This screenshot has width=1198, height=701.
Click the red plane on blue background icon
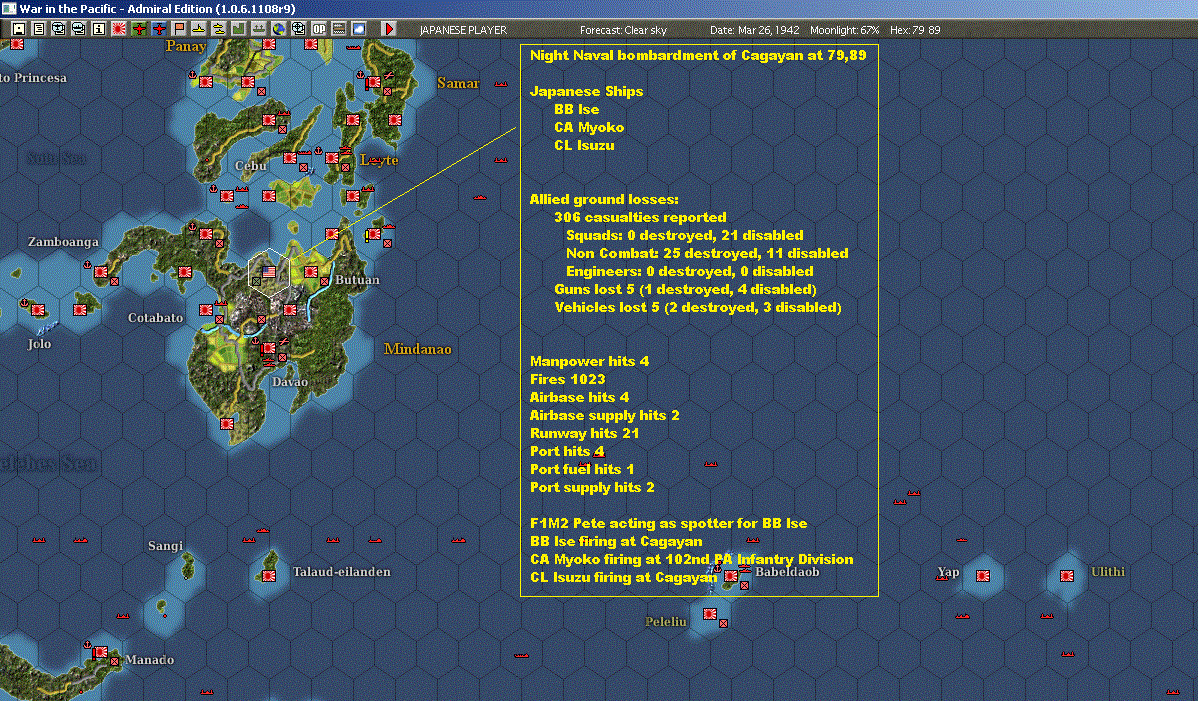[158, 29]
